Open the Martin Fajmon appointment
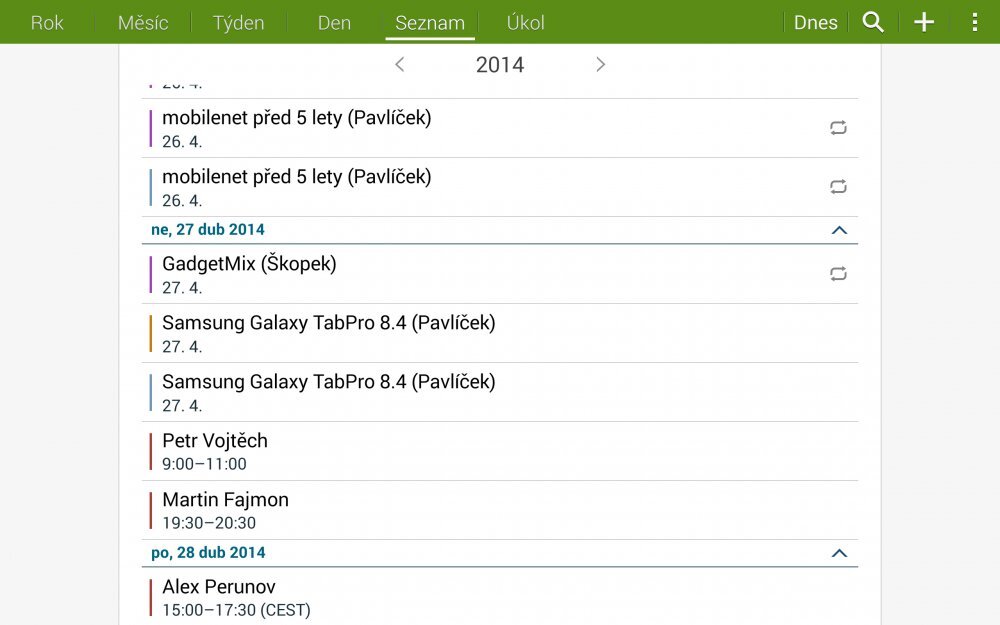The image size is (1000, 625). click(x=400, y=510)
